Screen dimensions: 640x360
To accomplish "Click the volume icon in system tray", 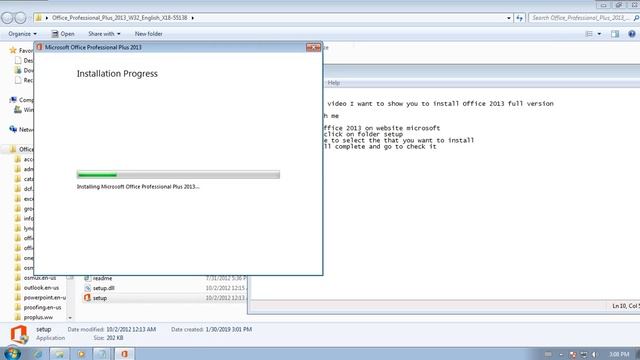I will pos(595,354).
